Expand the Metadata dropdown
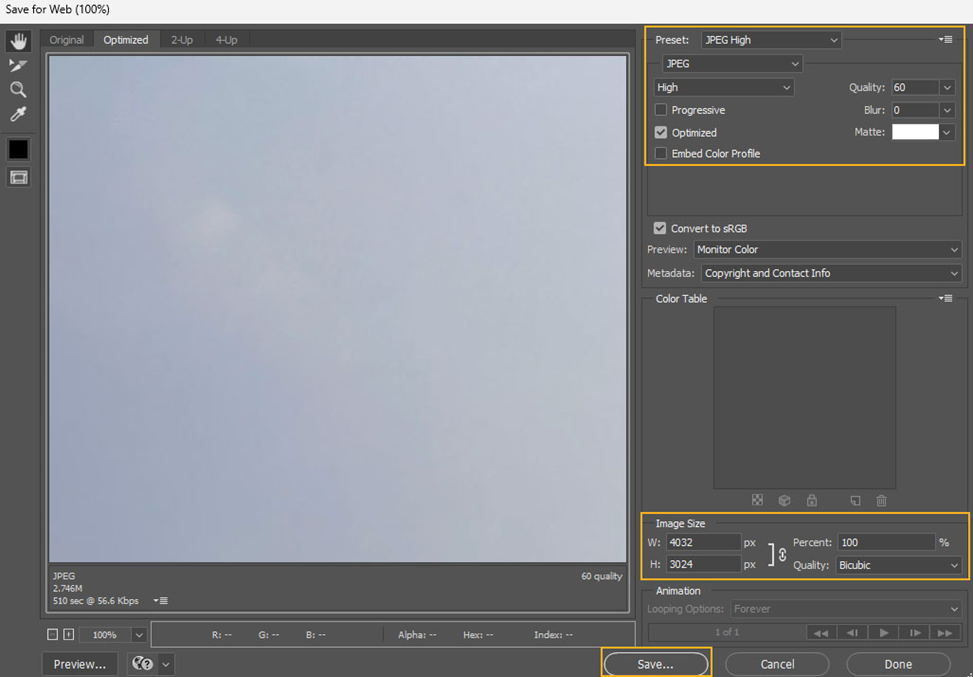The width and height of the screenshot is (973, 677). coord(830,273)
